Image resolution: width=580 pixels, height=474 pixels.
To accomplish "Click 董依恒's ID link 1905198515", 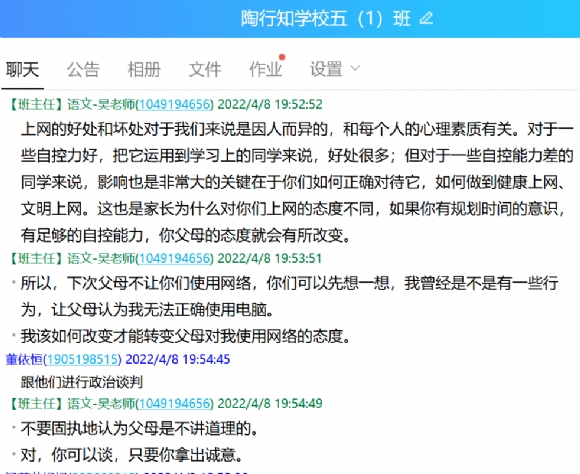I will (82, 359).
